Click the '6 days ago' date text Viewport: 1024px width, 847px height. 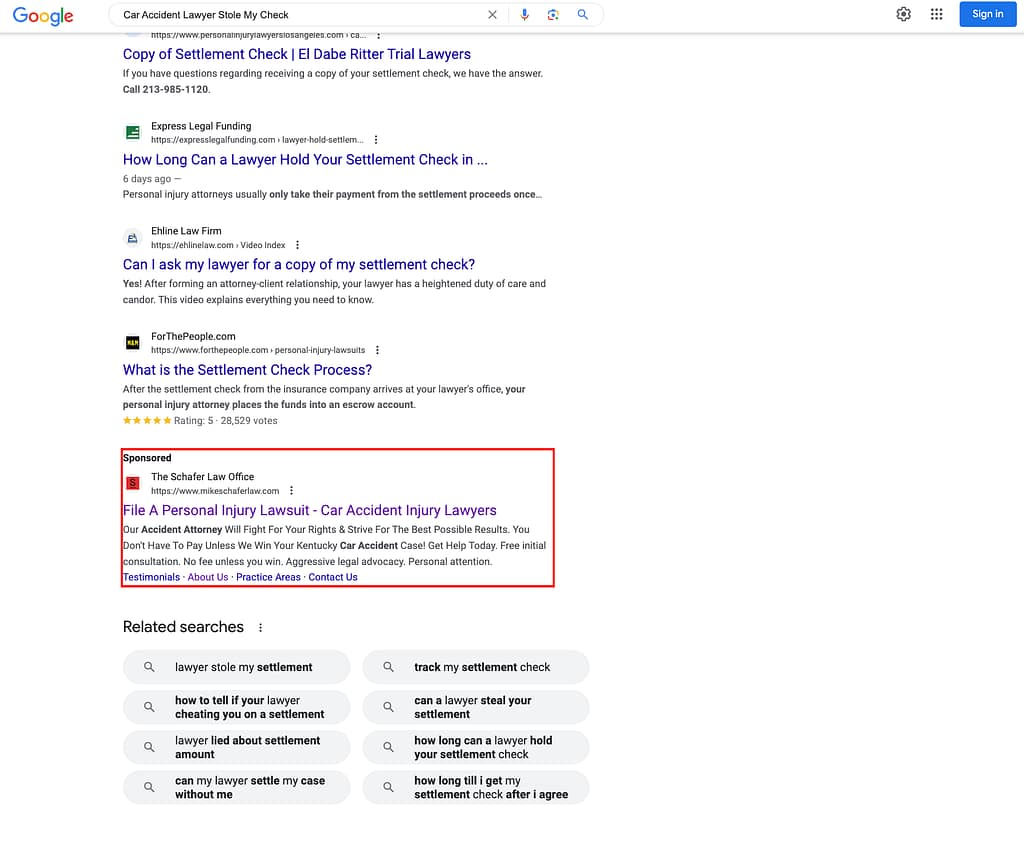[147, 179]
